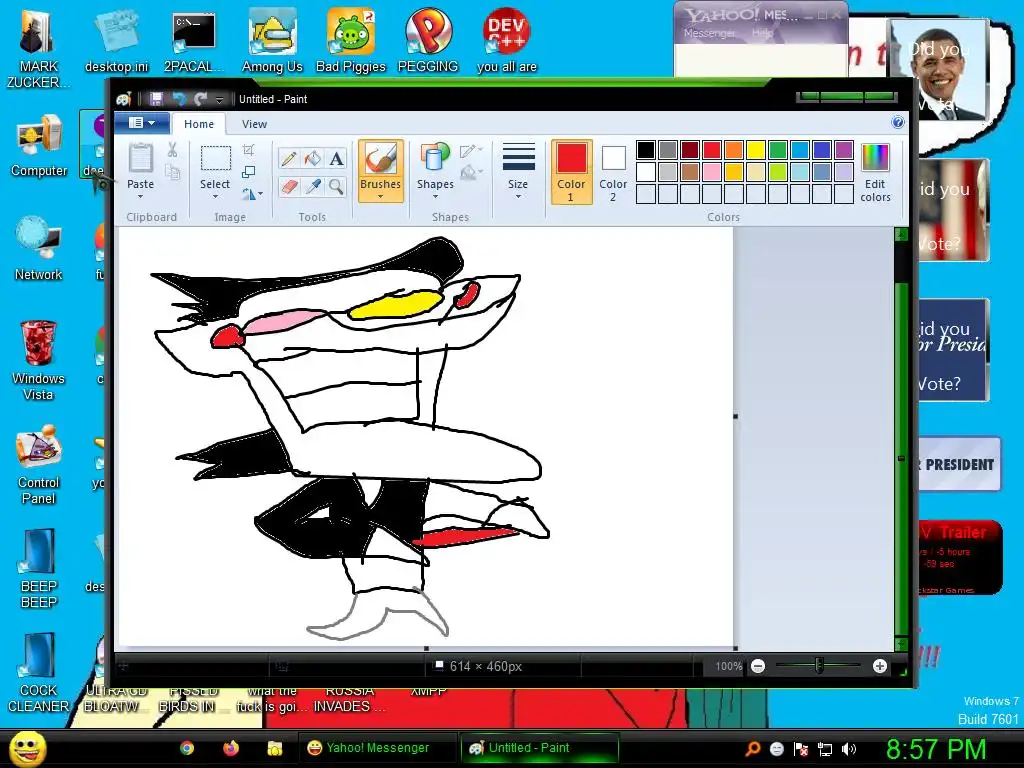The image size is (1024, 768).
Task: Select the Magnifier tool in Paint
Action: (336, 187)
